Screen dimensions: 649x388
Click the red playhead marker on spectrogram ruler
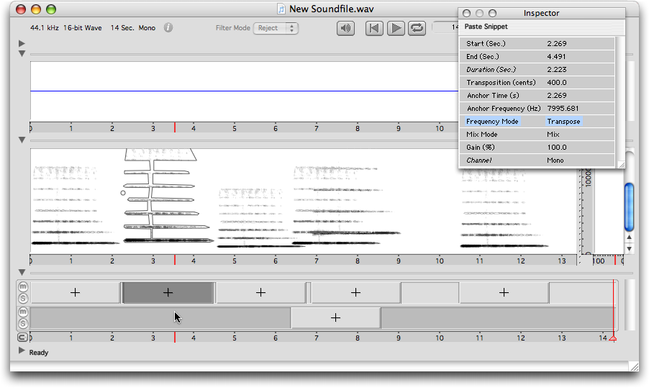[175, 260]
